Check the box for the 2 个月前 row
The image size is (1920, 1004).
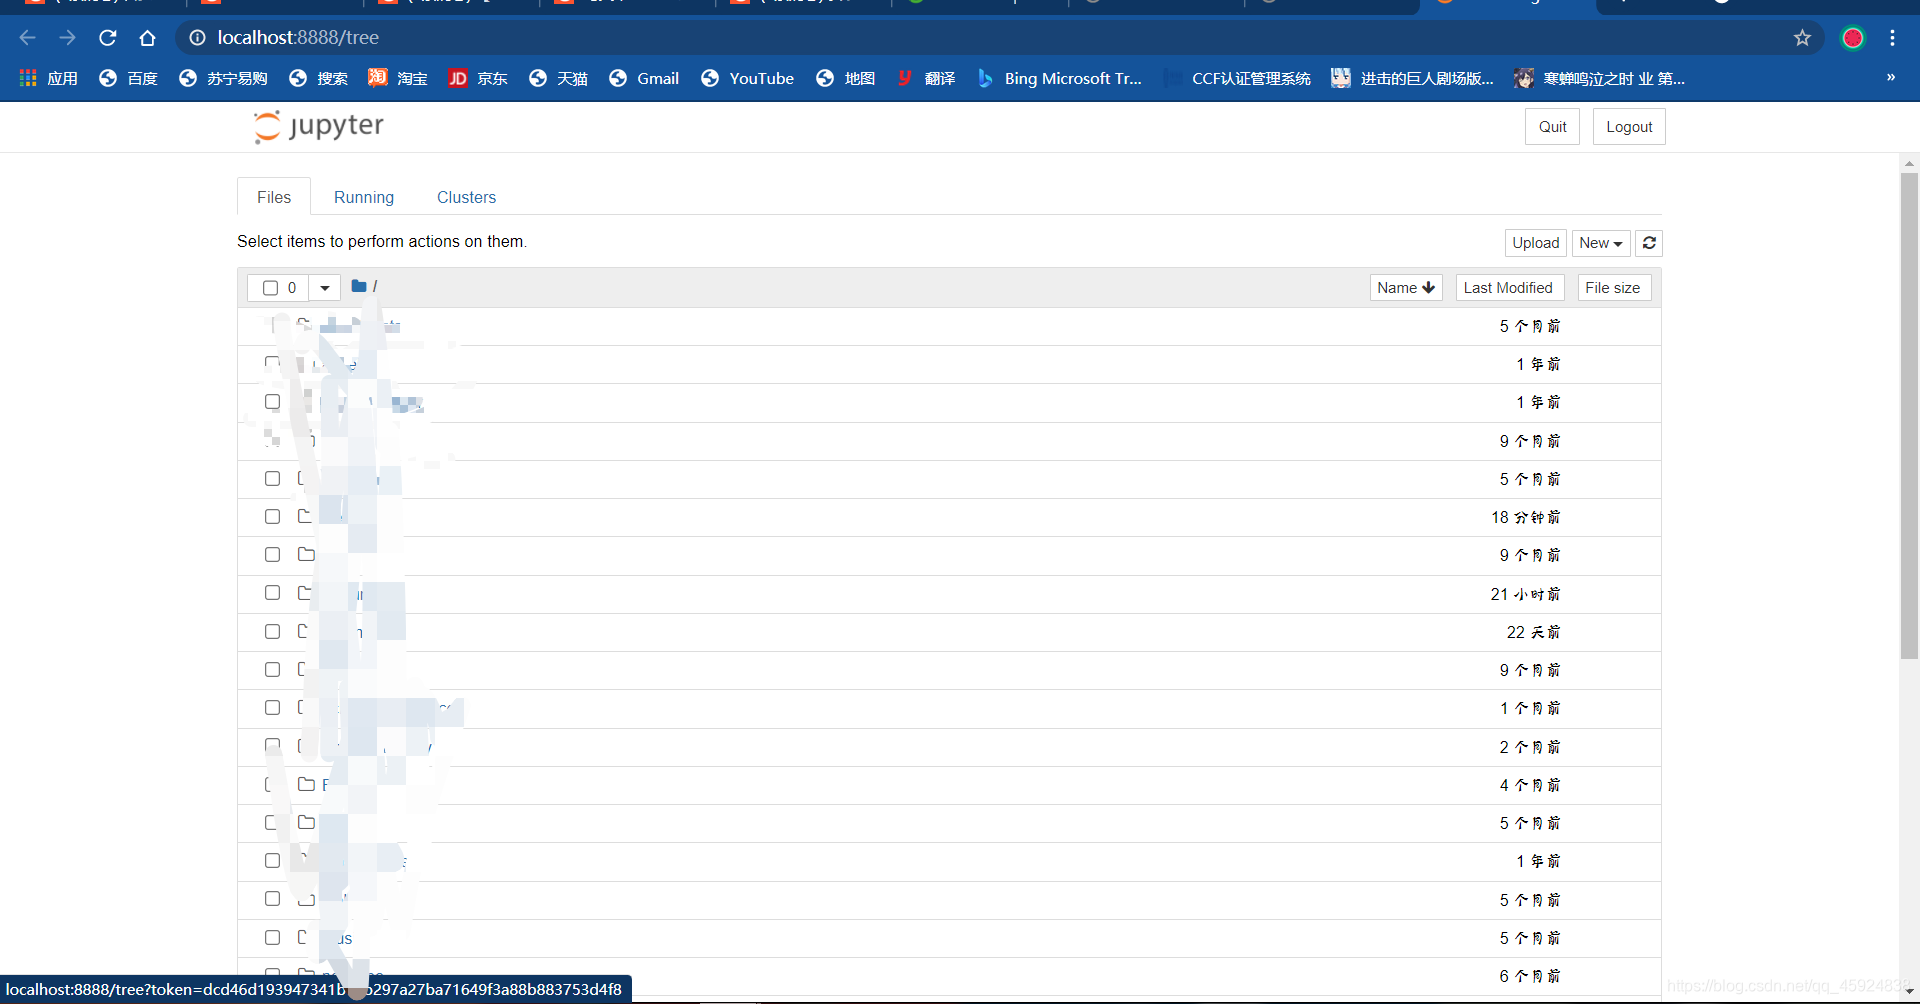[272, 746]
